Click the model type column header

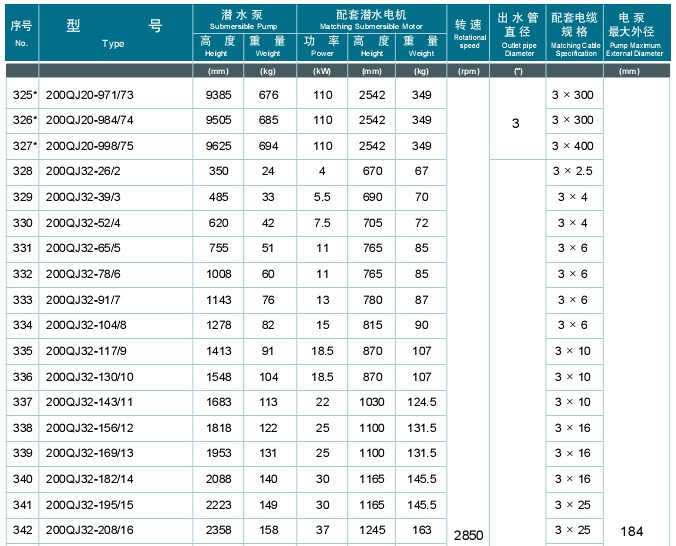point(113,32)
